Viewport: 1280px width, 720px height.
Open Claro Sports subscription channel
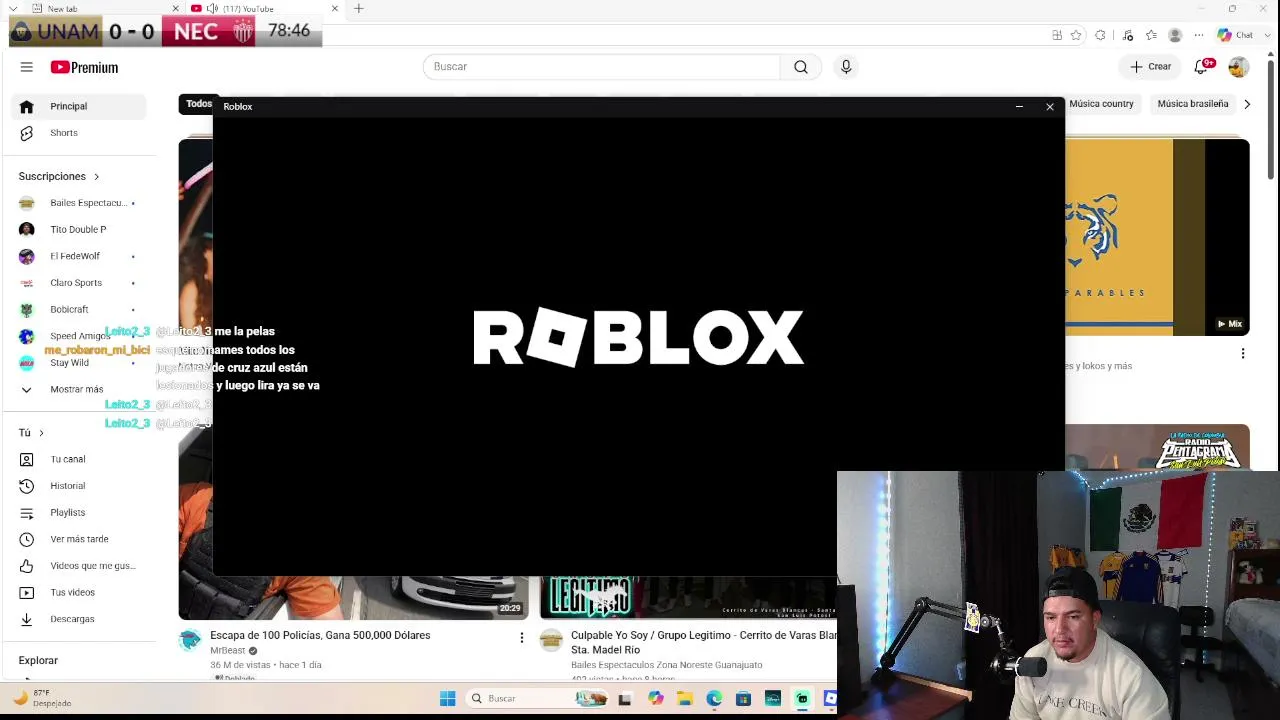(x=75, y=283)
